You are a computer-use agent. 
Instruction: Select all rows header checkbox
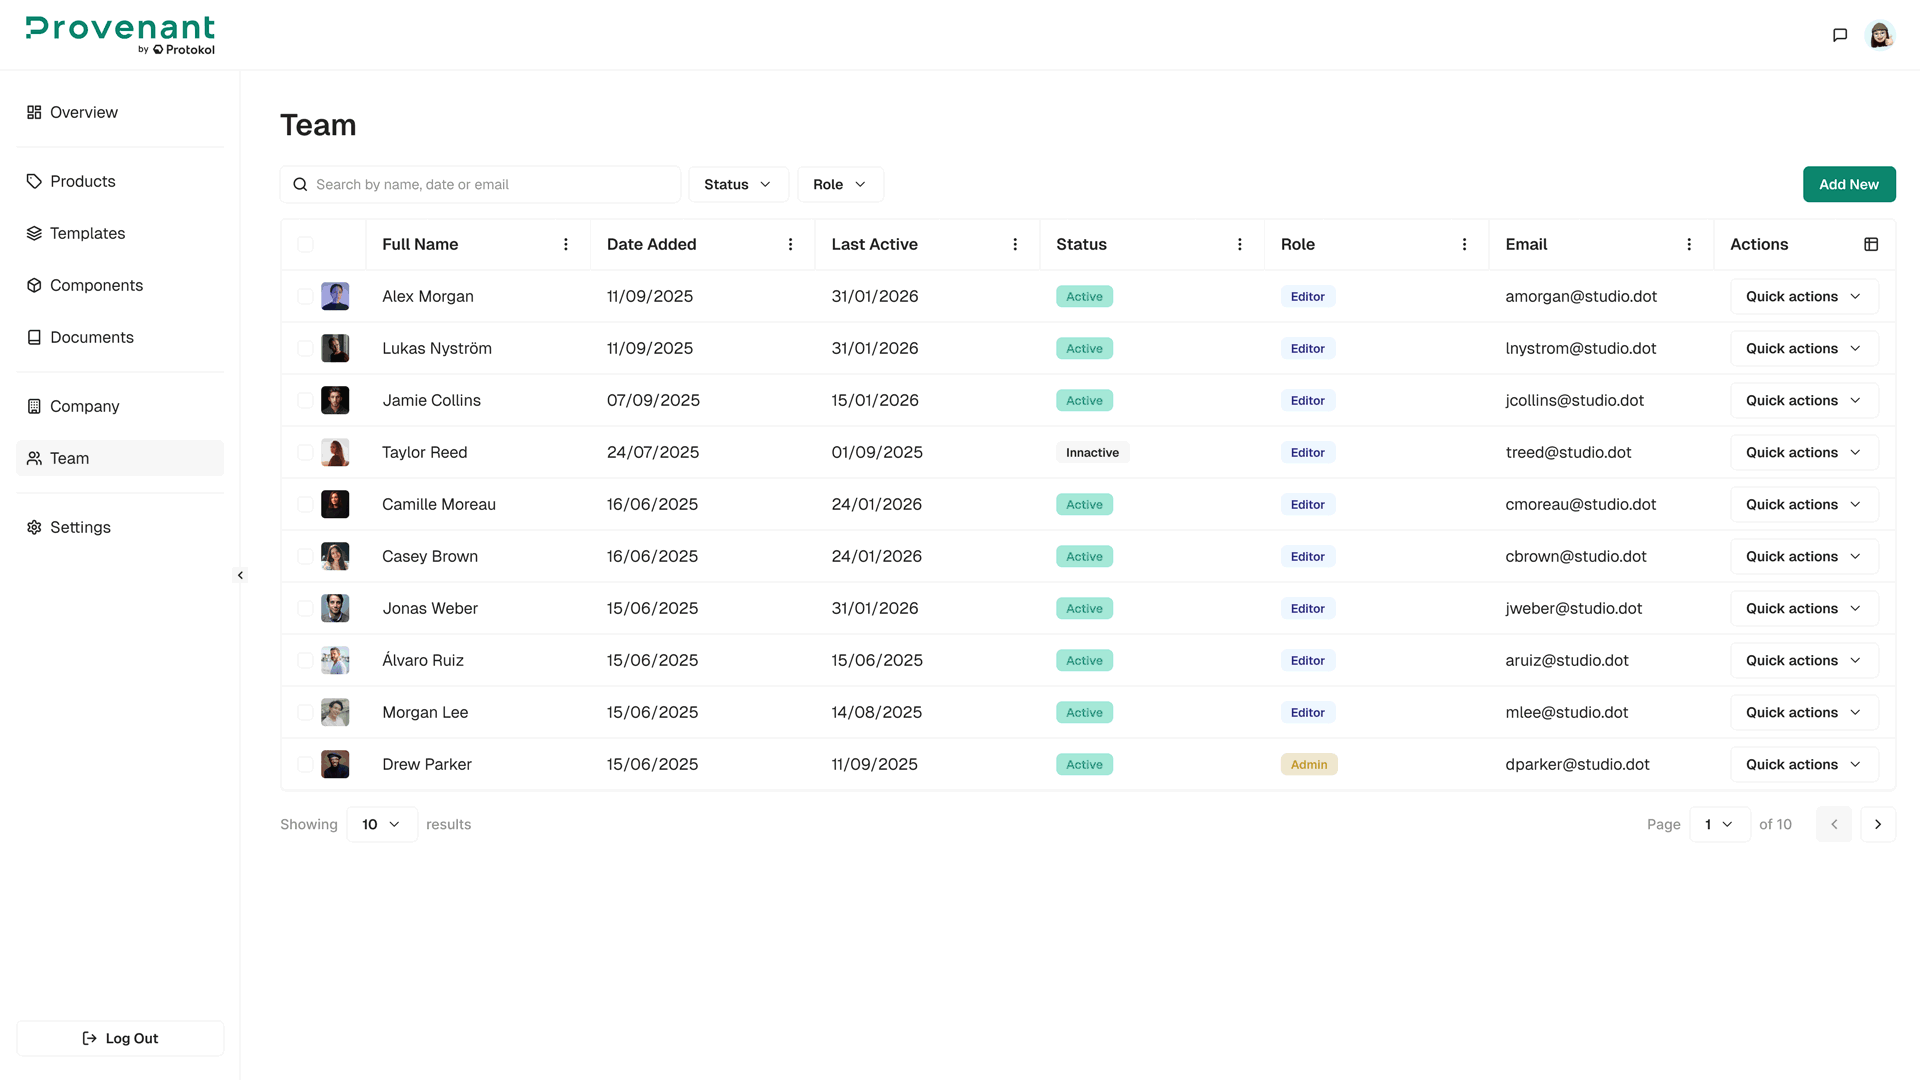(305, 244)
